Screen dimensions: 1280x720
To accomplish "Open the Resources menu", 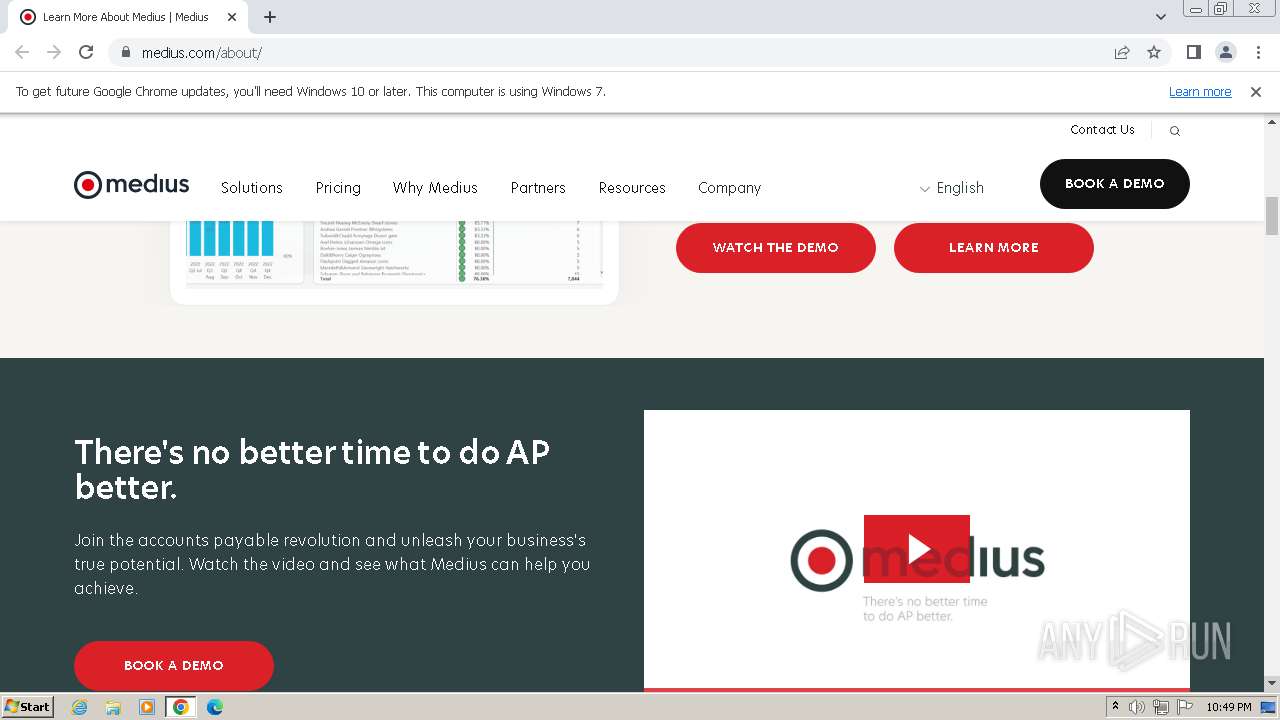I will [632, 188].
